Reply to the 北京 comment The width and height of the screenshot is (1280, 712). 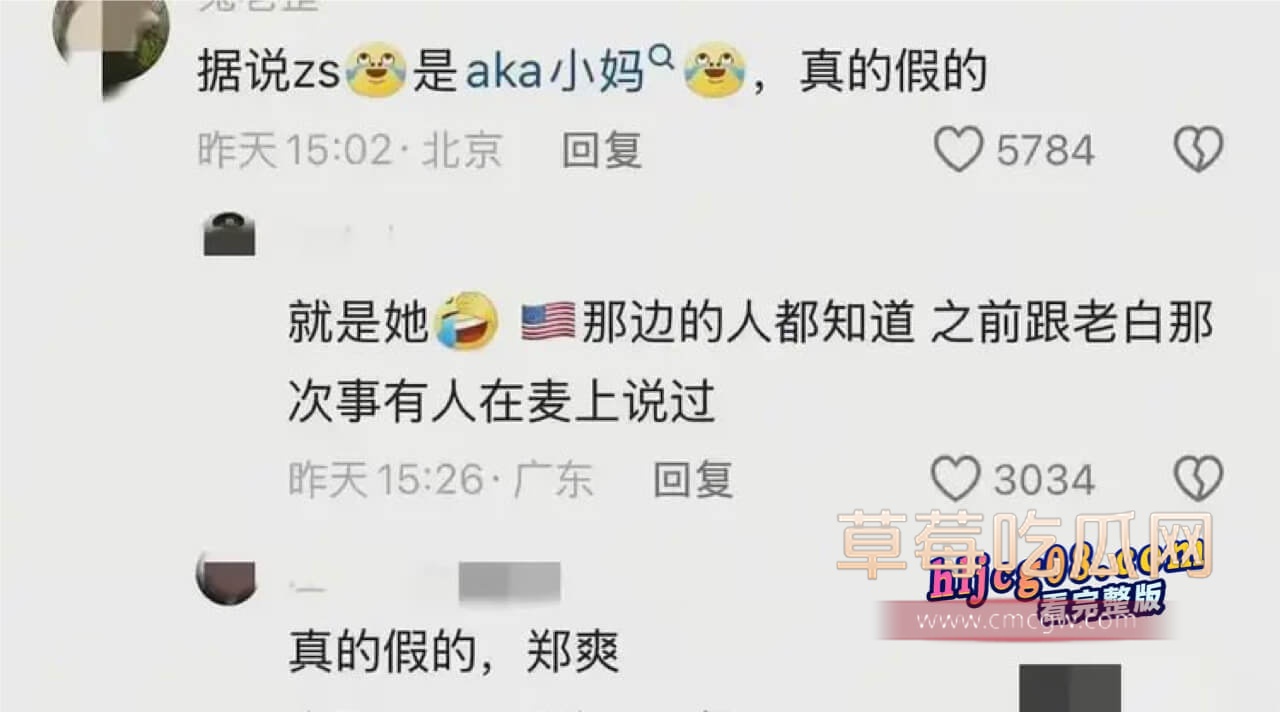[x=602, y=151]
